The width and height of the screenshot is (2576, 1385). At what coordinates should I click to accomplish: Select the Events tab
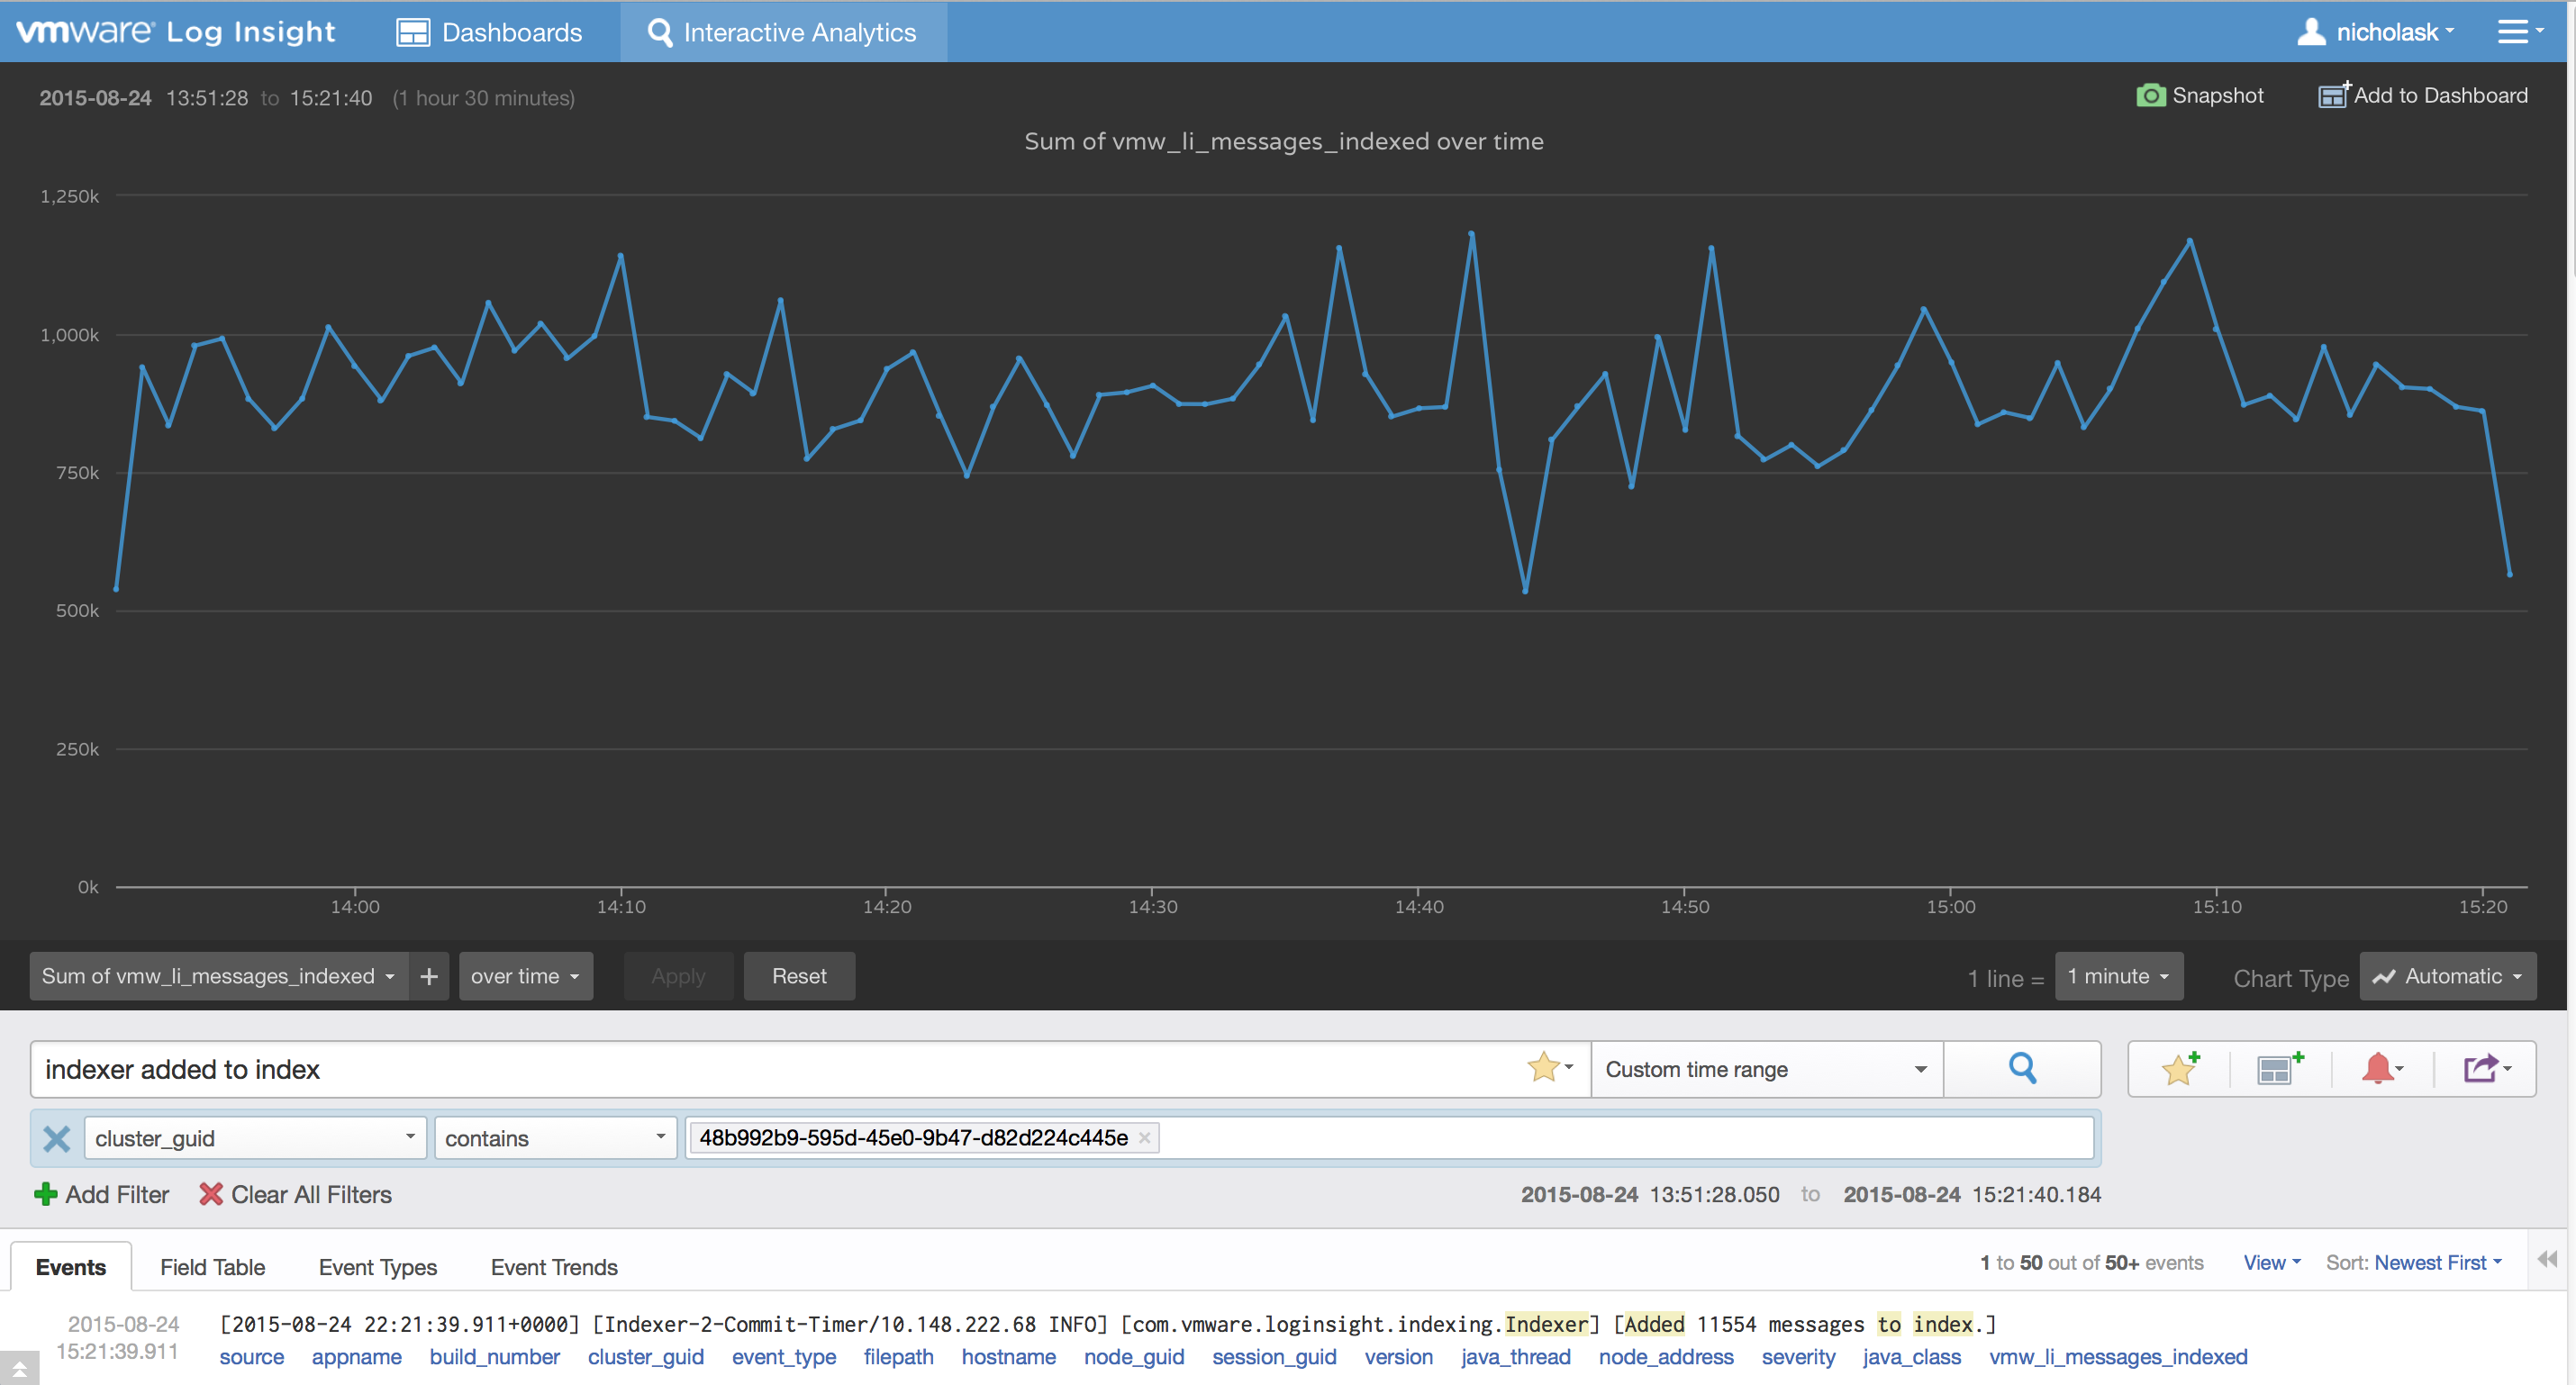point(68,1265)
